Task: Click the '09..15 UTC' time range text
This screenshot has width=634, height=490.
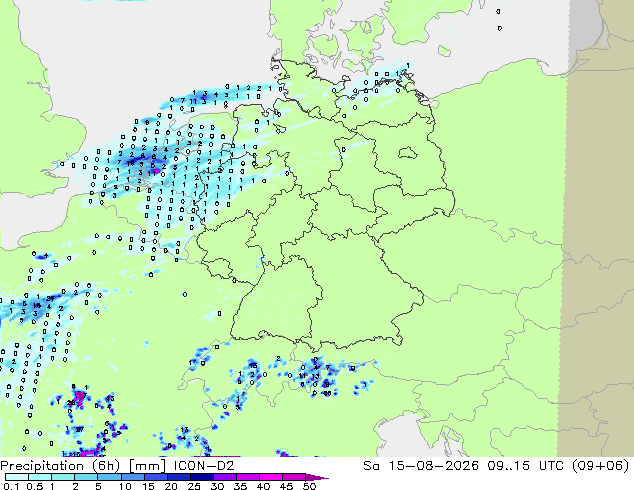Action: [527, 466]
